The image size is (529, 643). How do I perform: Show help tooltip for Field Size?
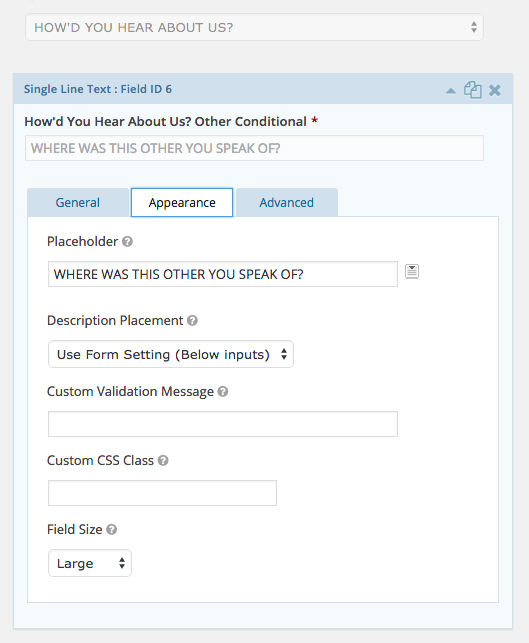click(112, 529)
